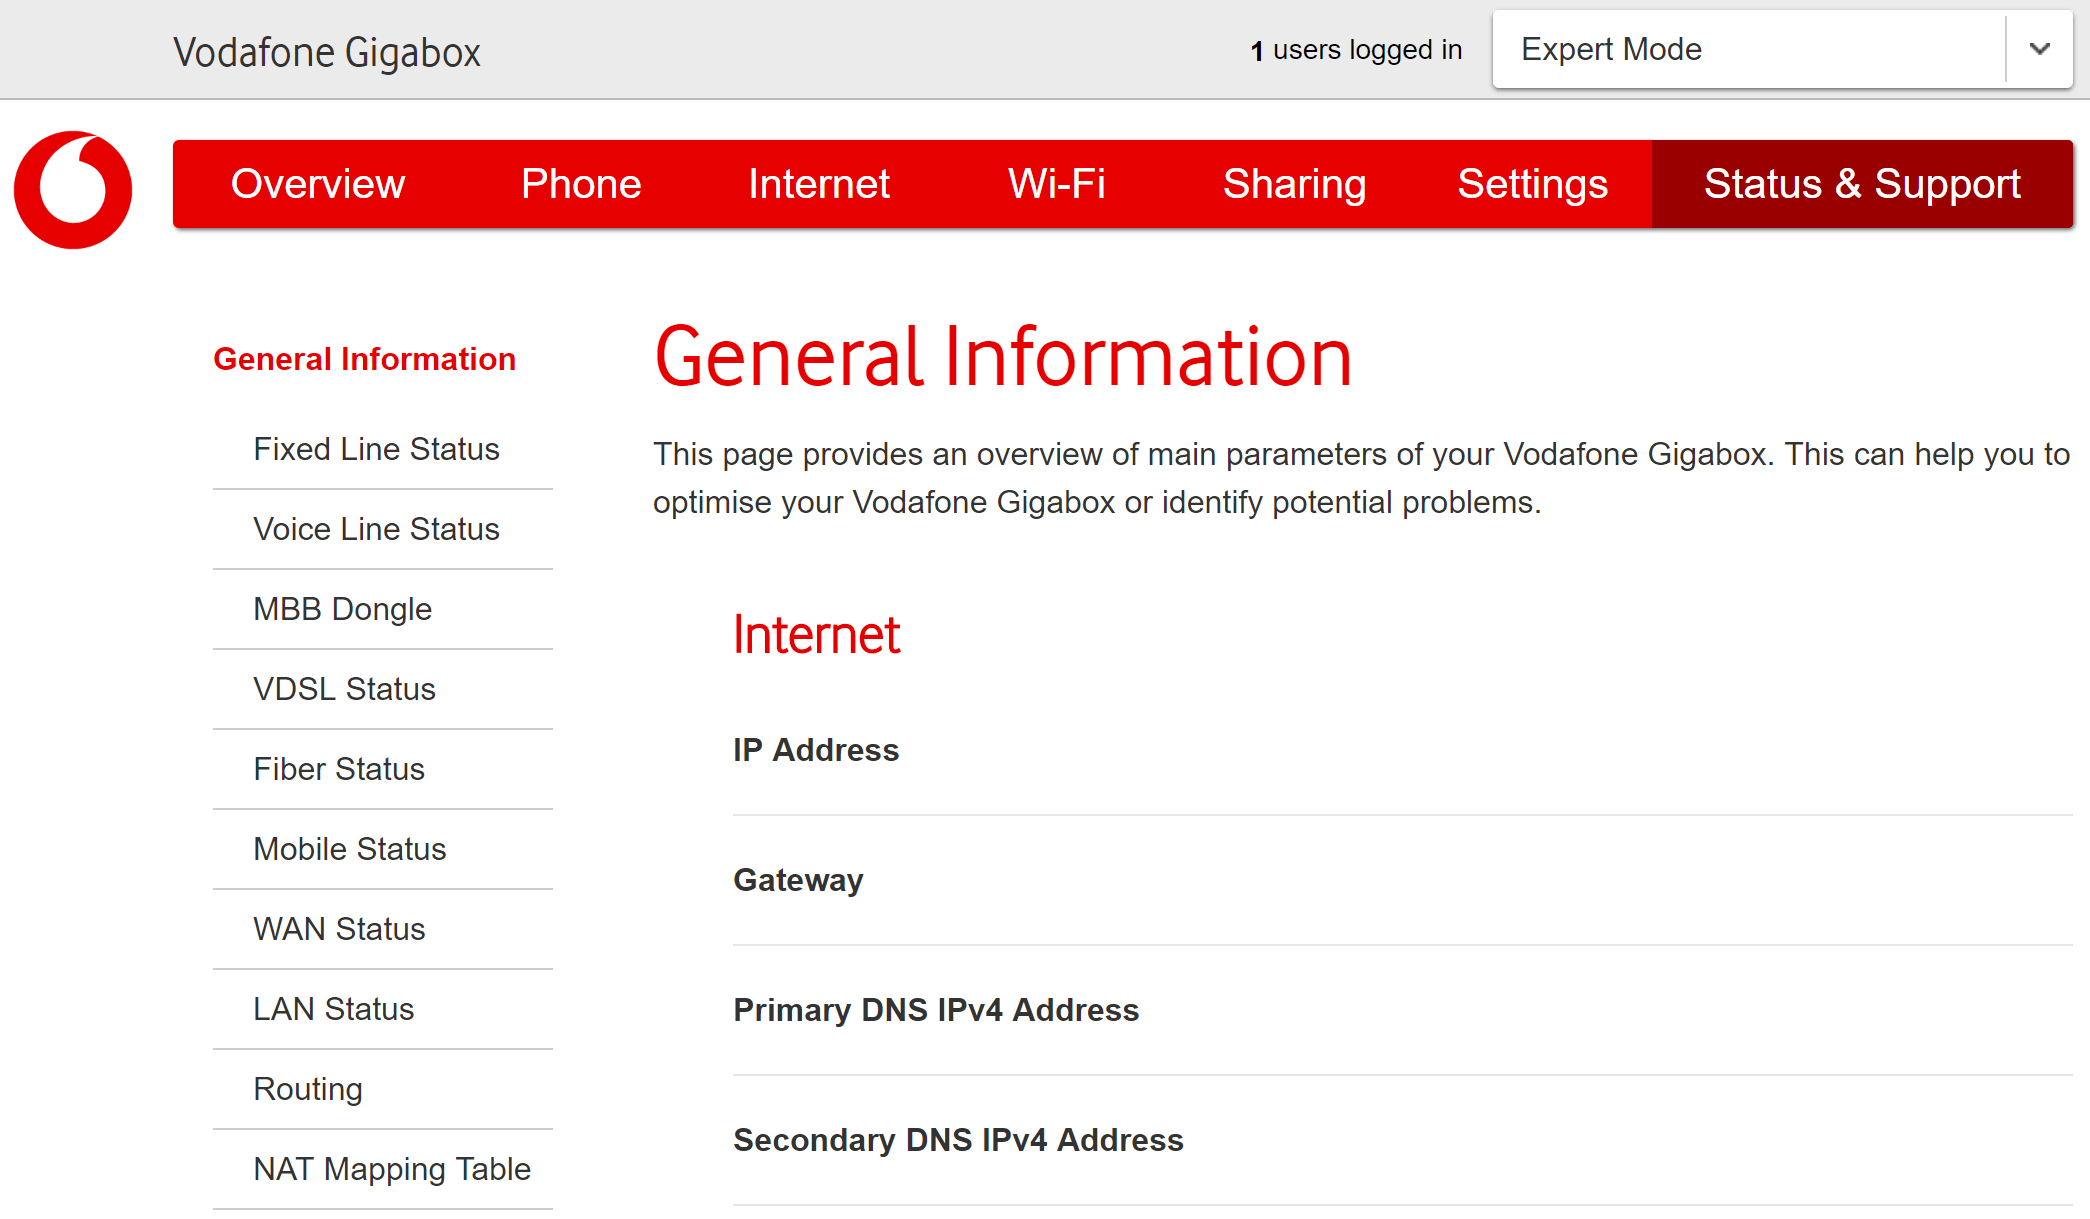Select the Status & Support tab
This screenshot has height=1219, width=2090.
click(1863, 184)
